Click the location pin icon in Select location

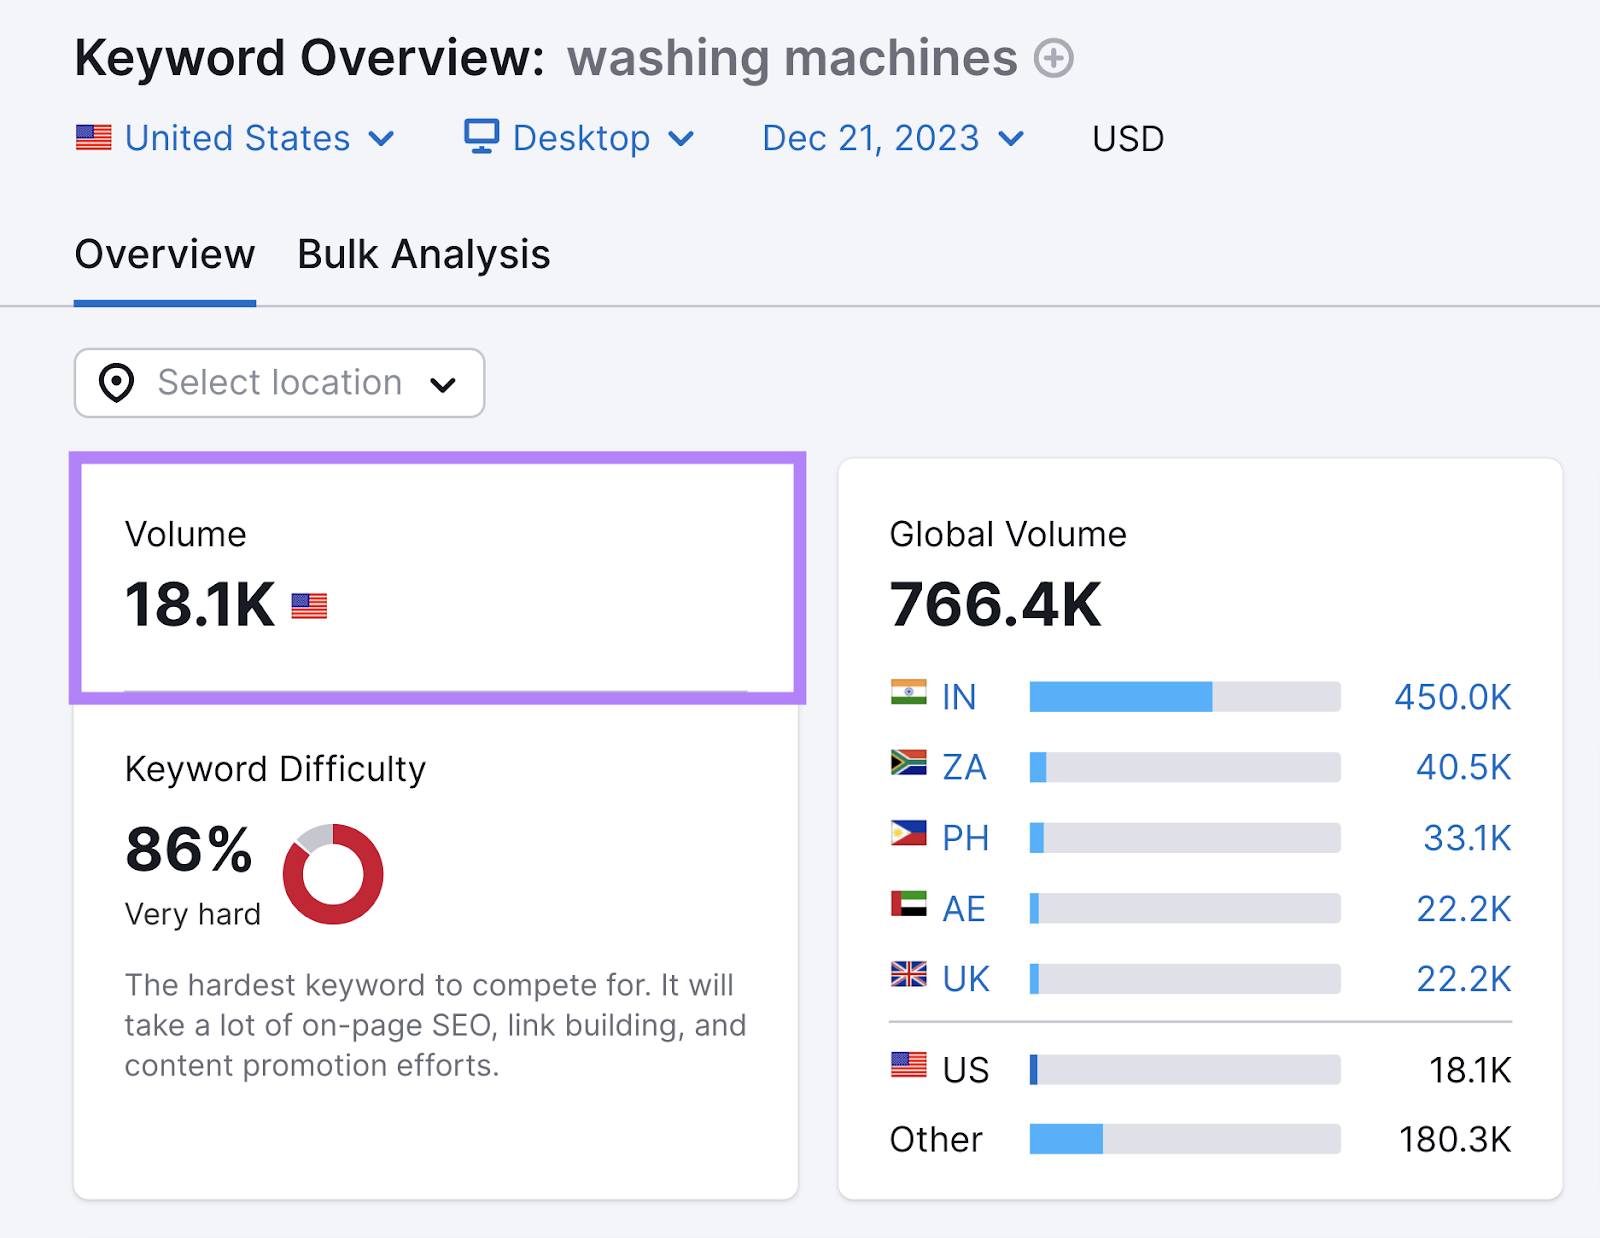[x=117, y=383]
